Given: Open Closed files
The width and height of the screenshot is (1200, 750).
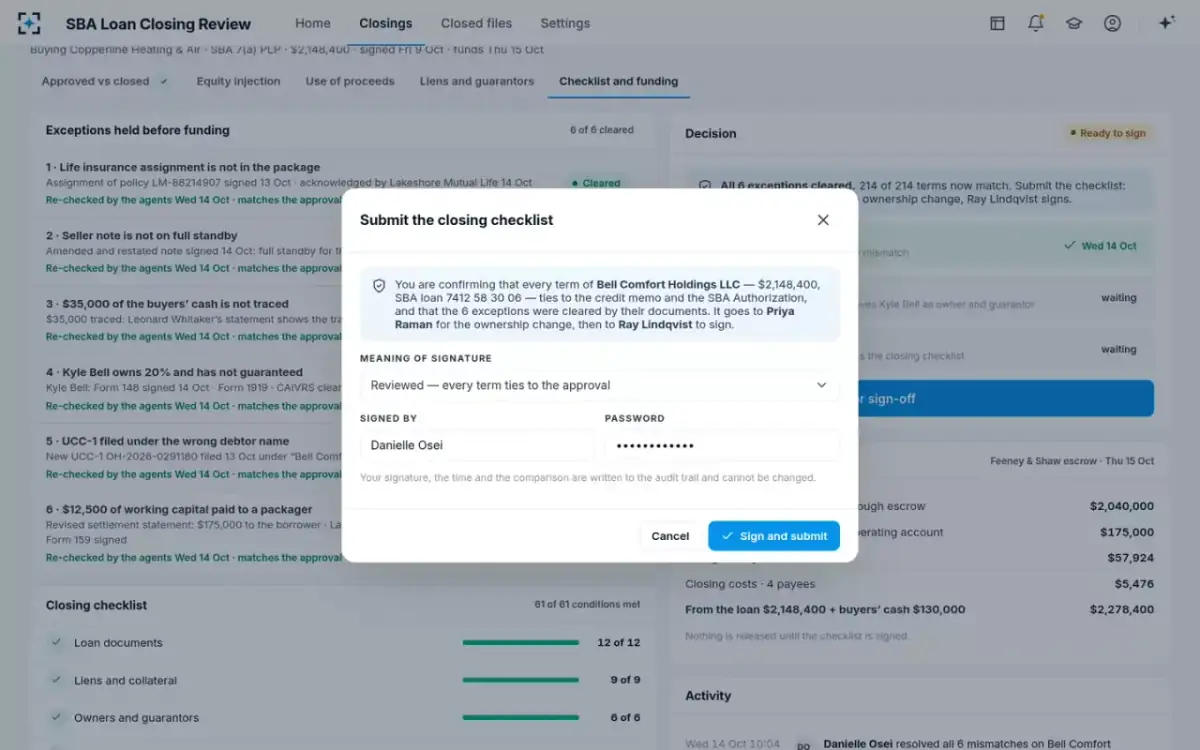Looking at the screenshot, I should tap(476, 23).
